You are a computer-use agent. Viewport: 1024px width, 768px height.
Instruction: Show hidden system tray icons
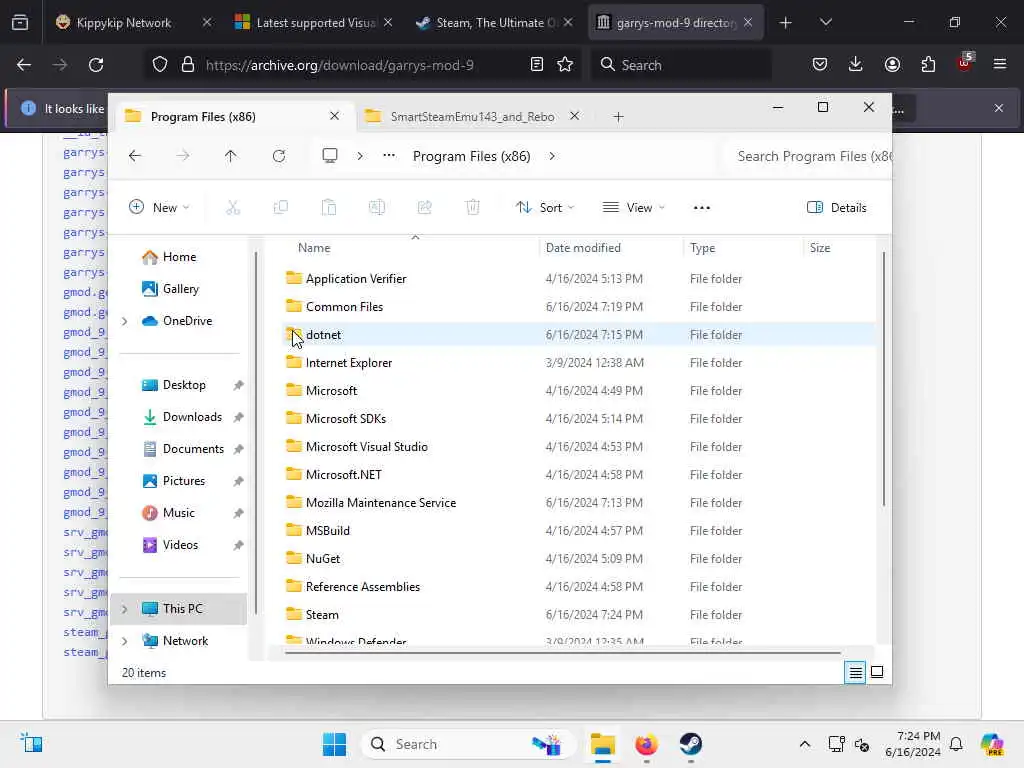coord(805,744)
